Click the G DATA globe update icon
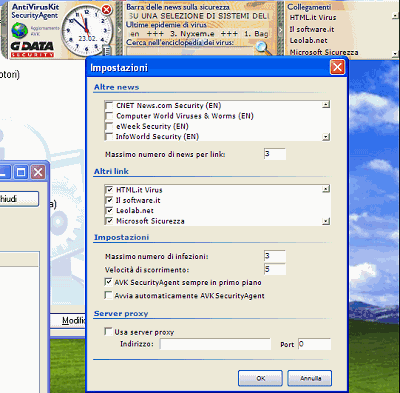 tap(20, 31)
